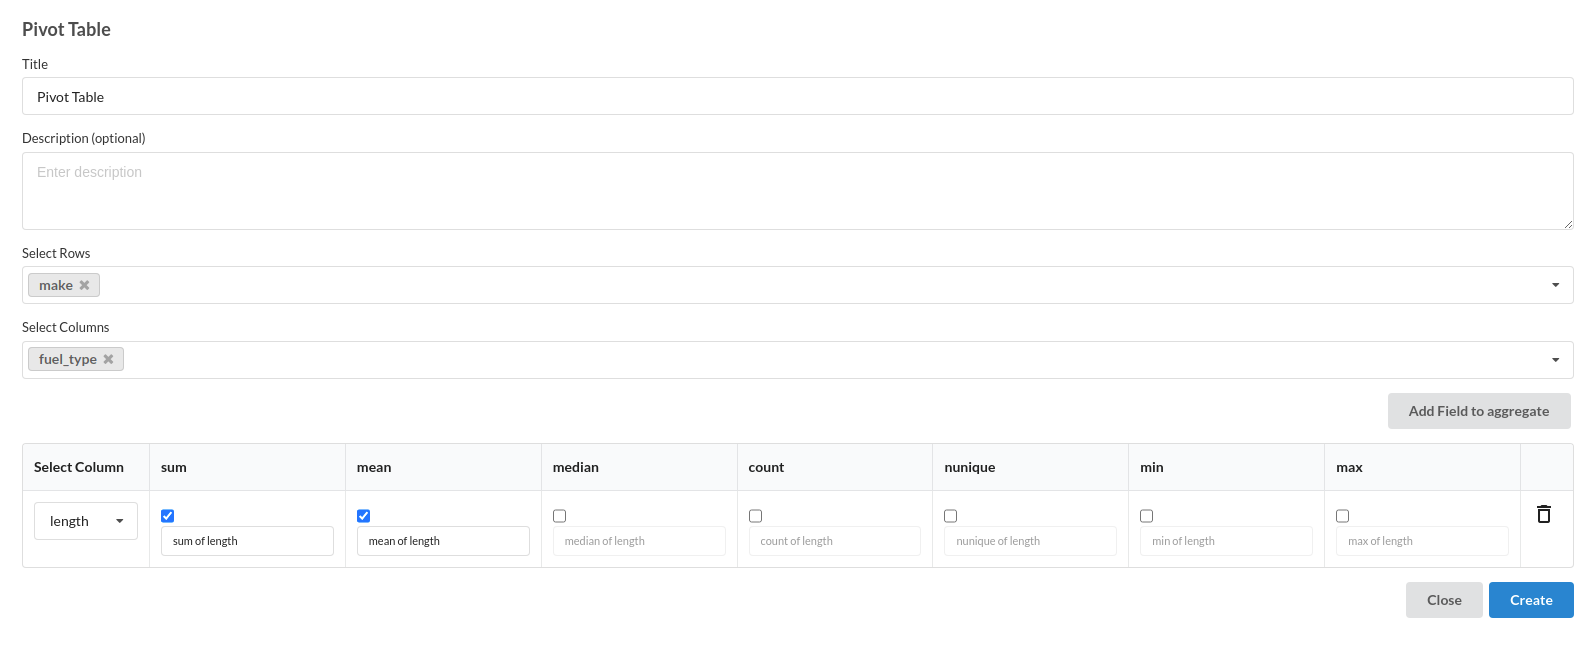Disable the mean aggregation for length
The image size is (1590, 648).
(x=363, y=515)
